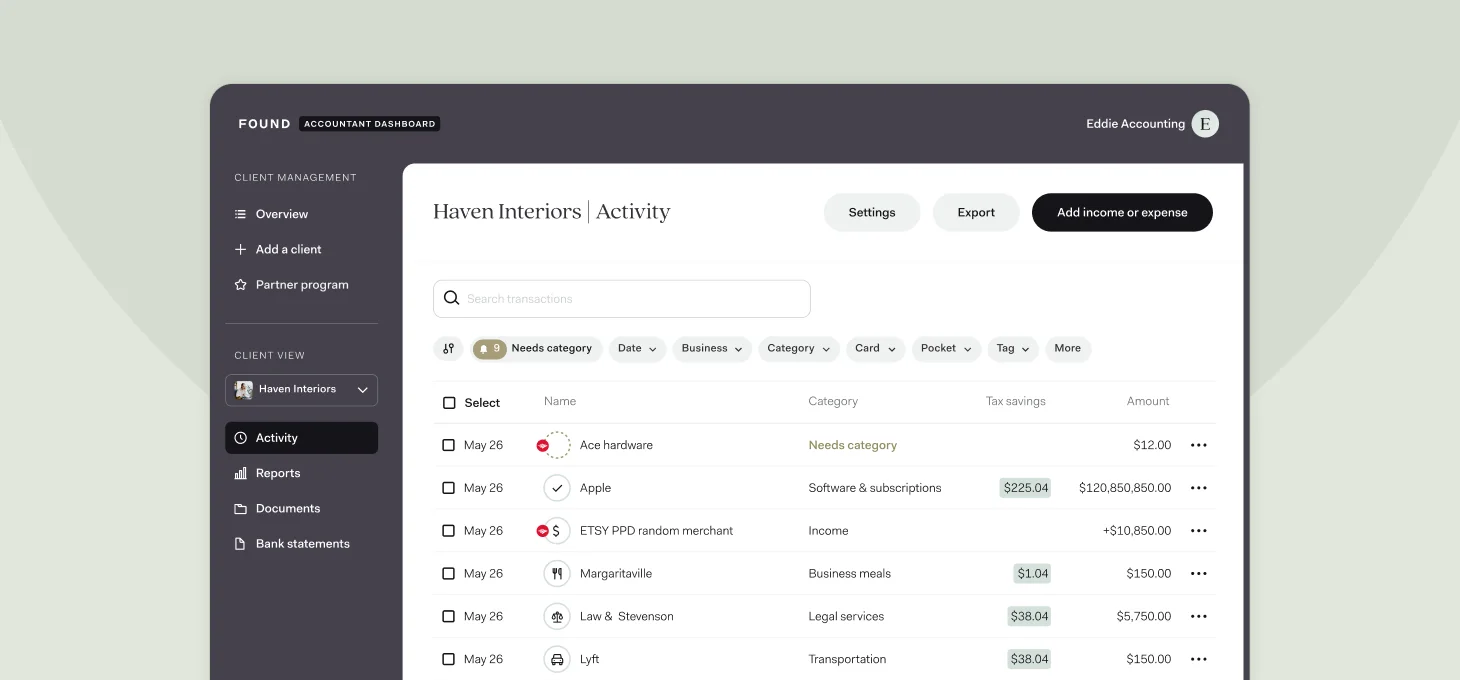Open more options for Margaritaville row

click(1199, 574)
